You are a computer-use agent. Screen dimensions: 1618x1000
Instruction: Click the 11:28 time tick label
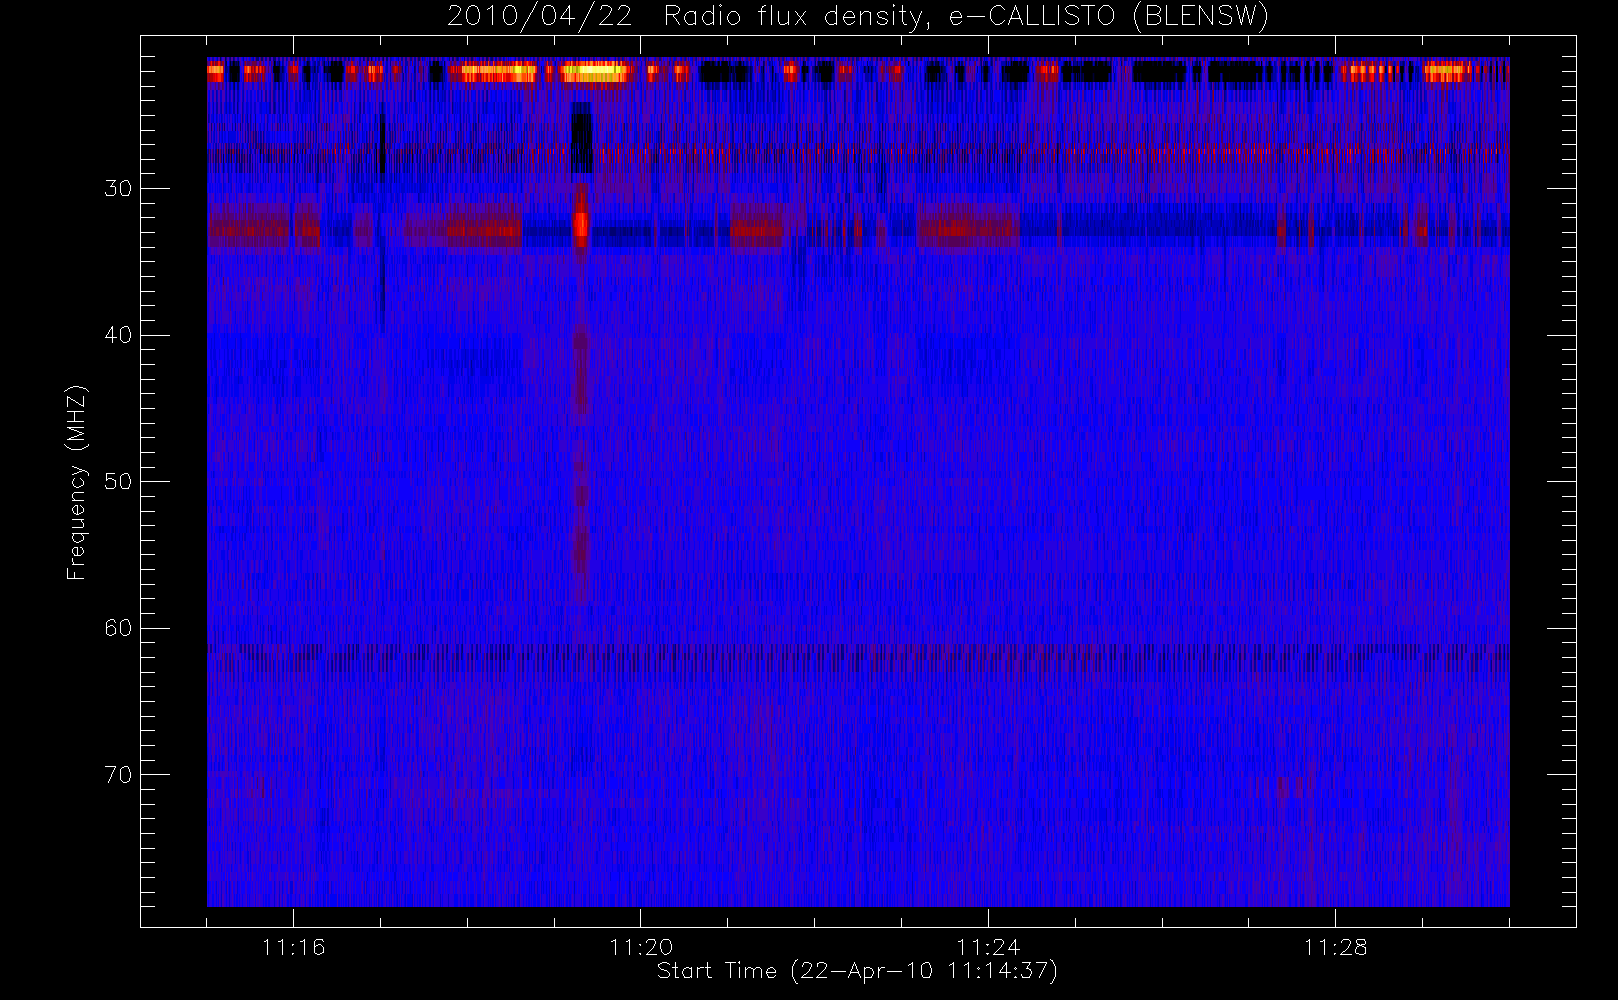pos(1335,947)
